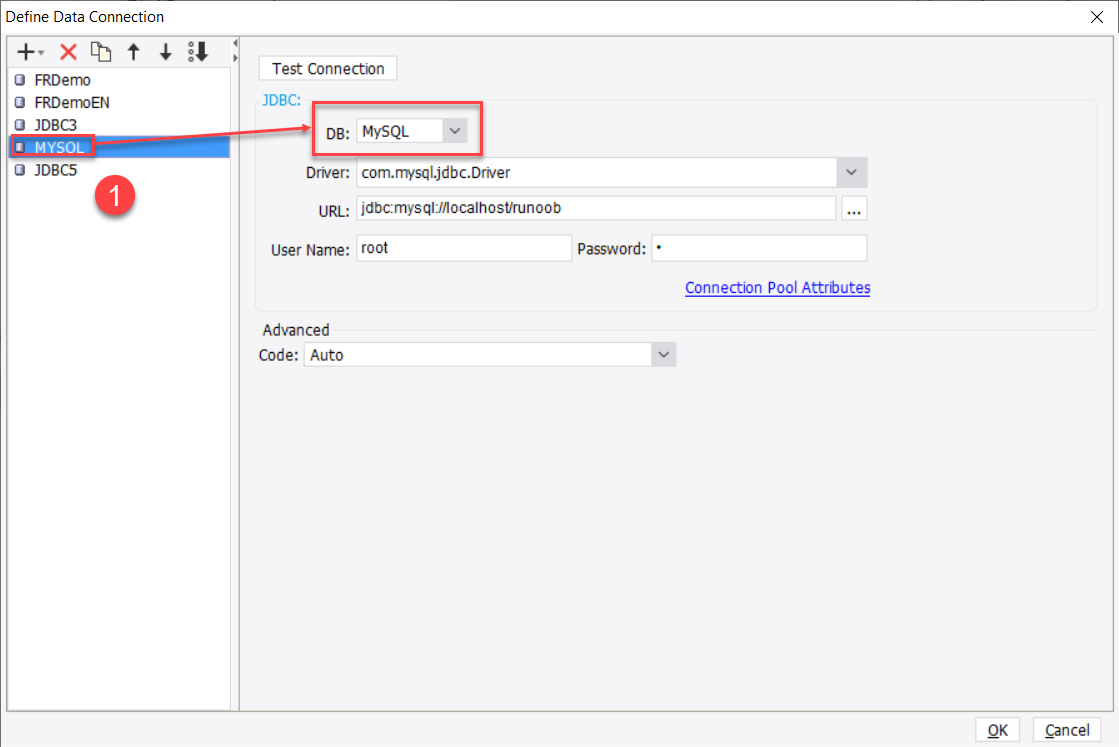Click the Password input field
The width and height of the screenshot is (1119, 747).
click(x=759, y=247)
